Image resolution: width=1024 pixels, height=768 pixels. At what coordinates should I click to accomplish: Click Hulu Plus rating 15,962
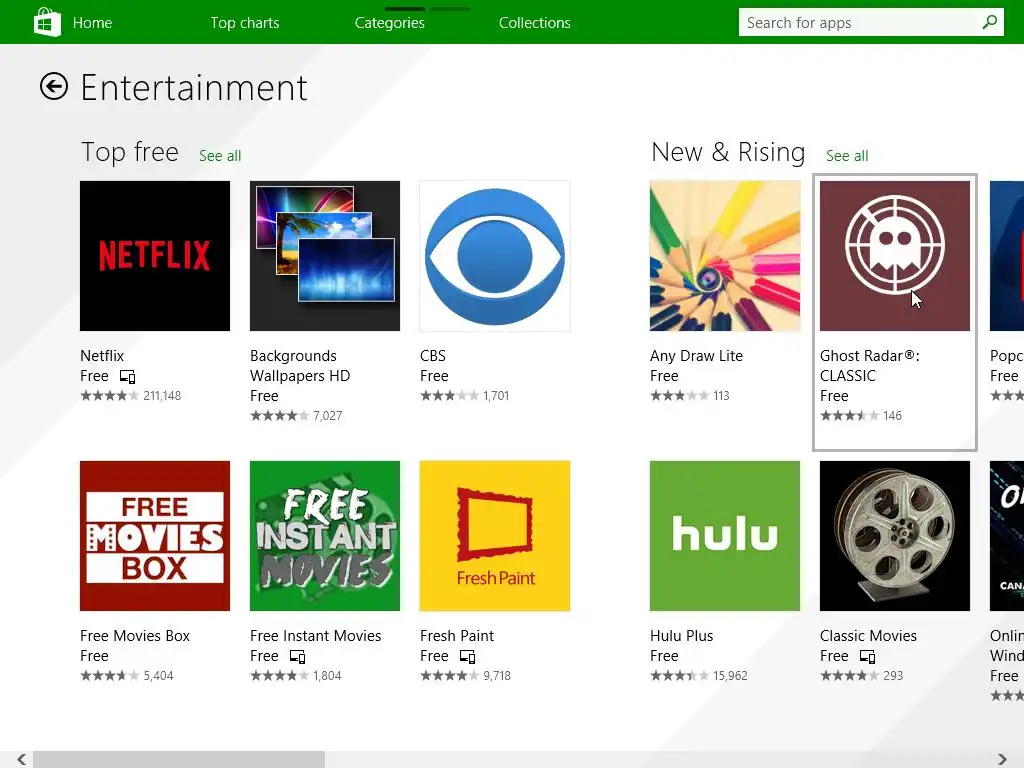(x=699, y=676)
